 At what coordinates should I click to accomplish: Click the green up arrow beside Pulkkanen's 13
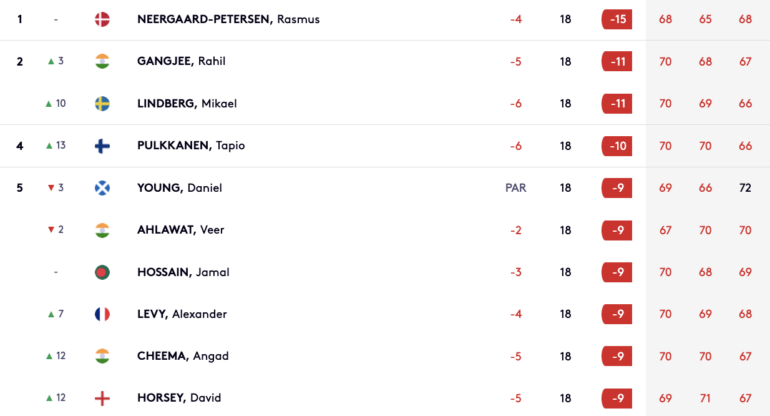[x=49, y=146]
